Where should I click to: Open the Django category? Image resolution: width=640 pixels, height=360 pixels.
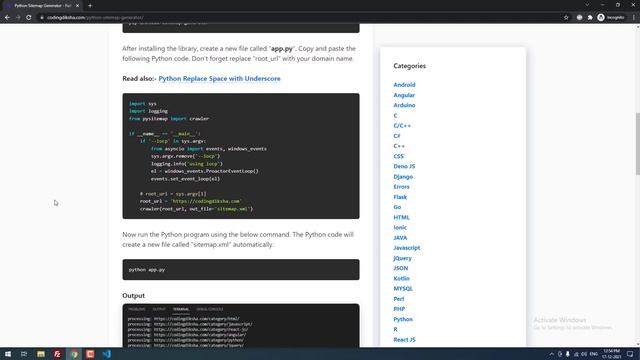(403, 177)
